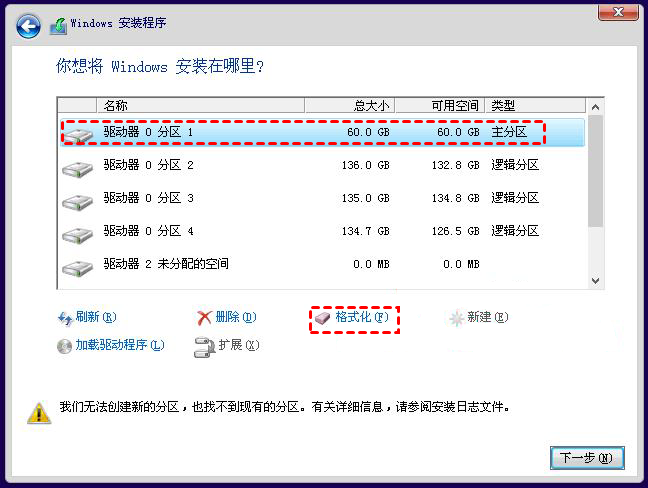Select row 驱动器 0 分区 1
This screenshot has height=488, width=648.
(x=322, y=133)
